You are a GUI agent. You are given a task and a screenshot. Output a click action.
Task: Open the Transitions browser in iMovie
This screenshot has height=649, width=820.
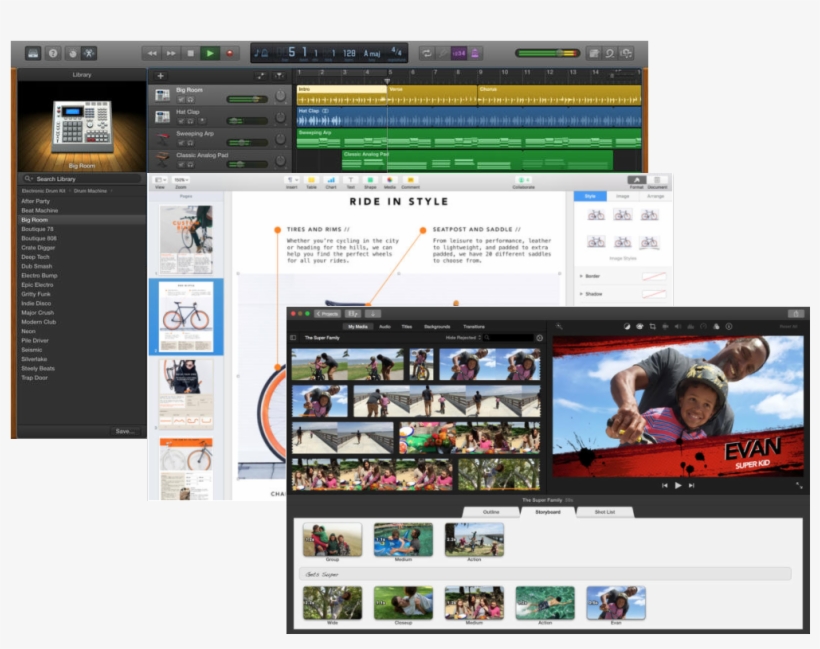474,326
